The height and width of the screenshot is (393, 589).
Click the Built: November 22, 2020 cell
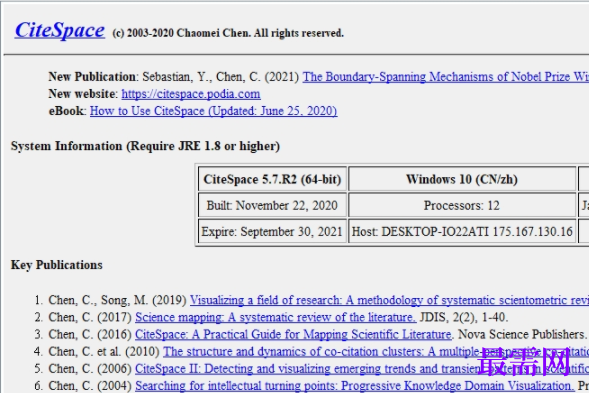[x=272, y=206]
